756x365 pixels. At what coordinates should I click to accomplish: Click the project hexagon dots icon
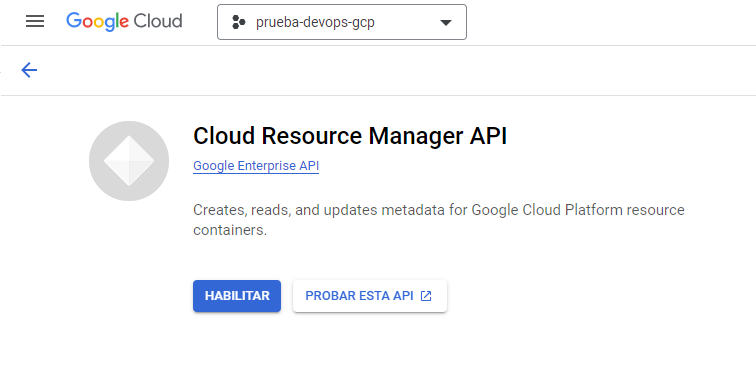point(239,22)
